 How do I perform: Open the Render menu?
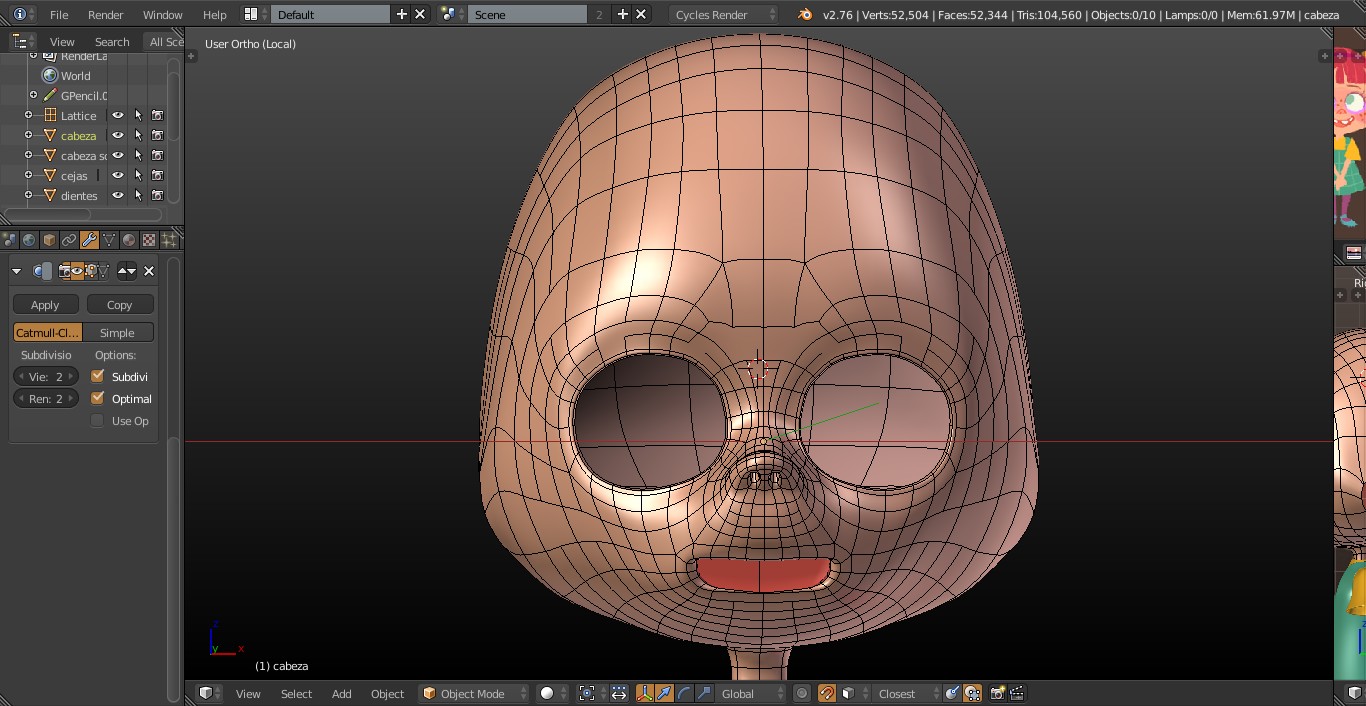105,15
